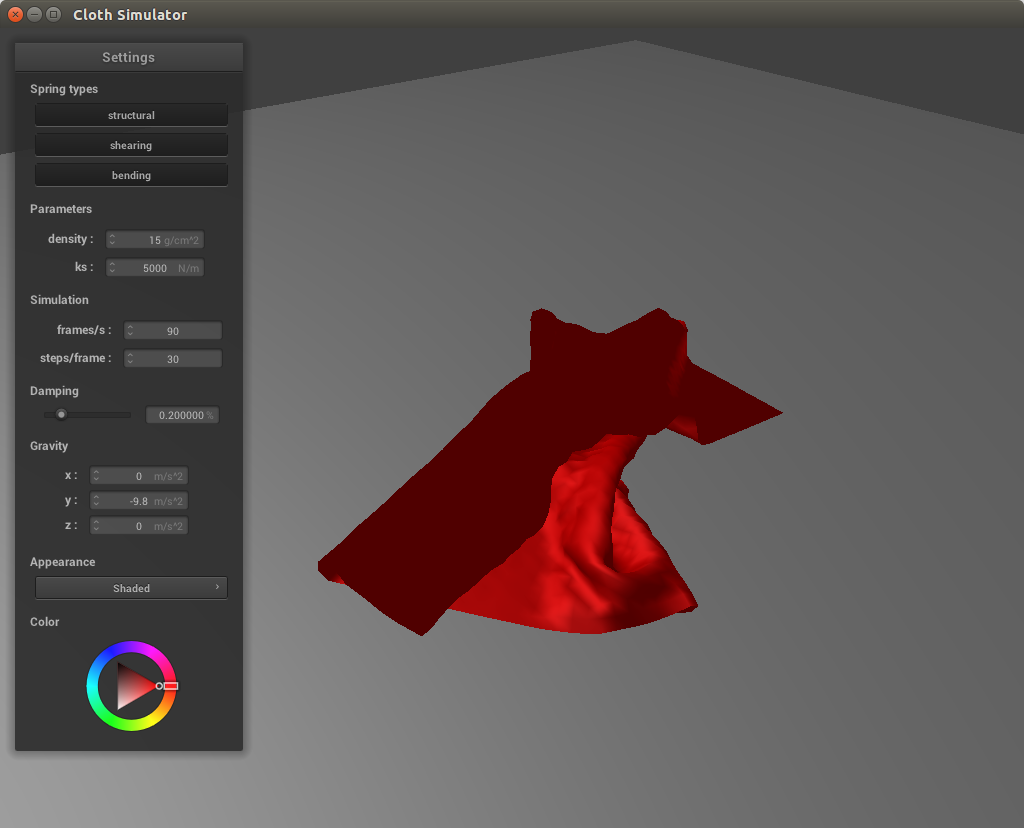Click the Settings panel header
Viewport: 1024px width, 828px height.
(129, 57)
